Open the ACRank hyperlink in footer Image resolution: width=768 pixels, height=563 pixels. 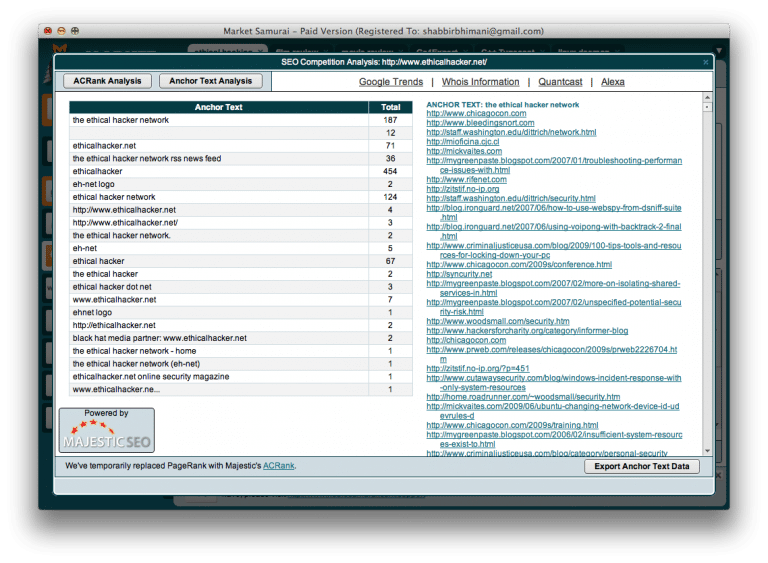click(x=279, y=465)
